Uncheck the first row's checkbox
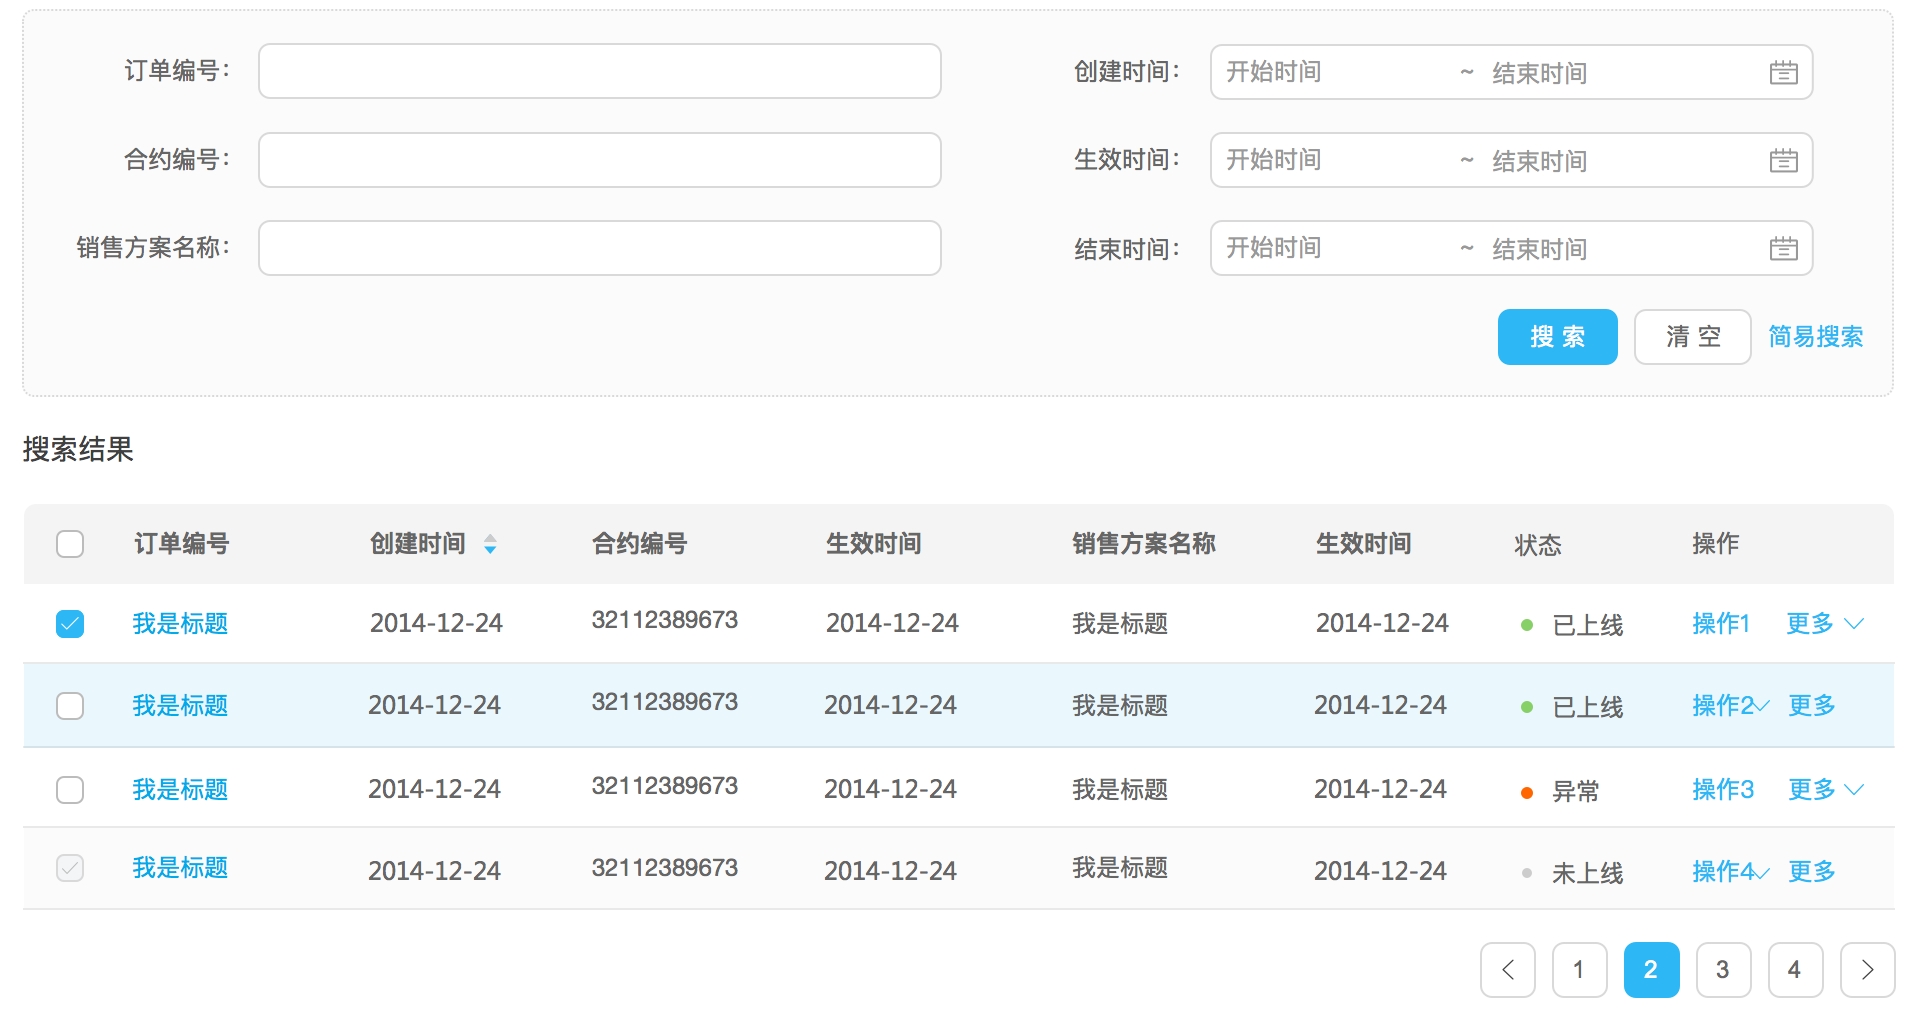This screenshot has height=1016, width=1910. (x=70, y=623)
